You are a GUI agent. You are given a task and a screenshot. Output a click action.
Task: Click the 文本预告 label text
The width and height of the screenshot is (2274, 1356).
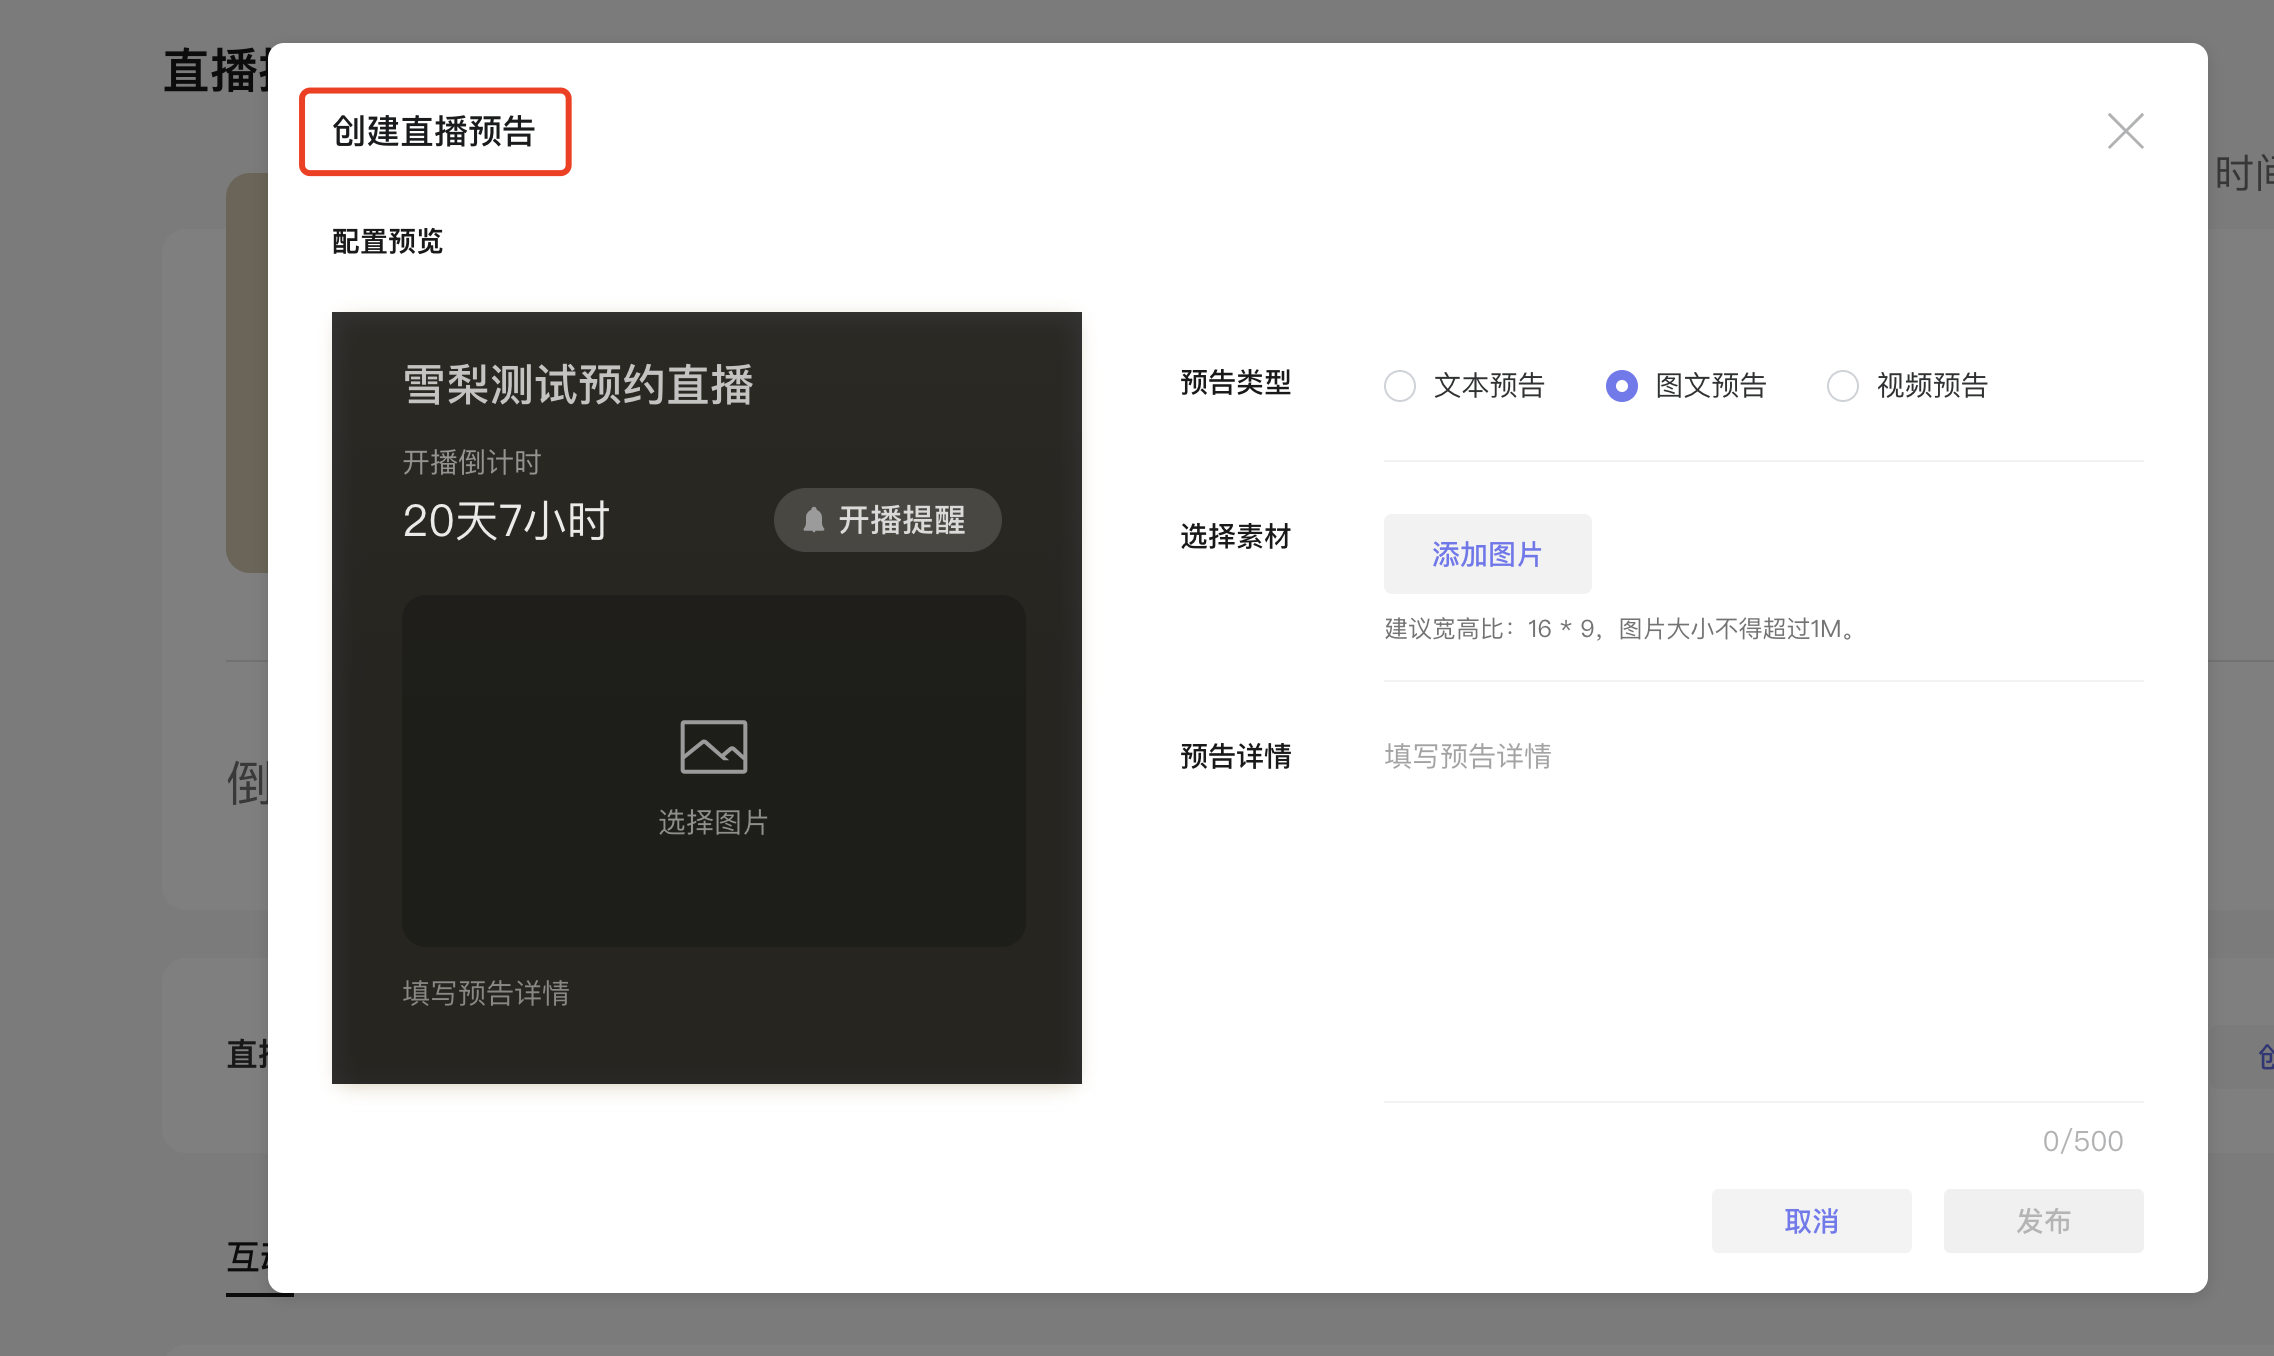(1489, 386)
